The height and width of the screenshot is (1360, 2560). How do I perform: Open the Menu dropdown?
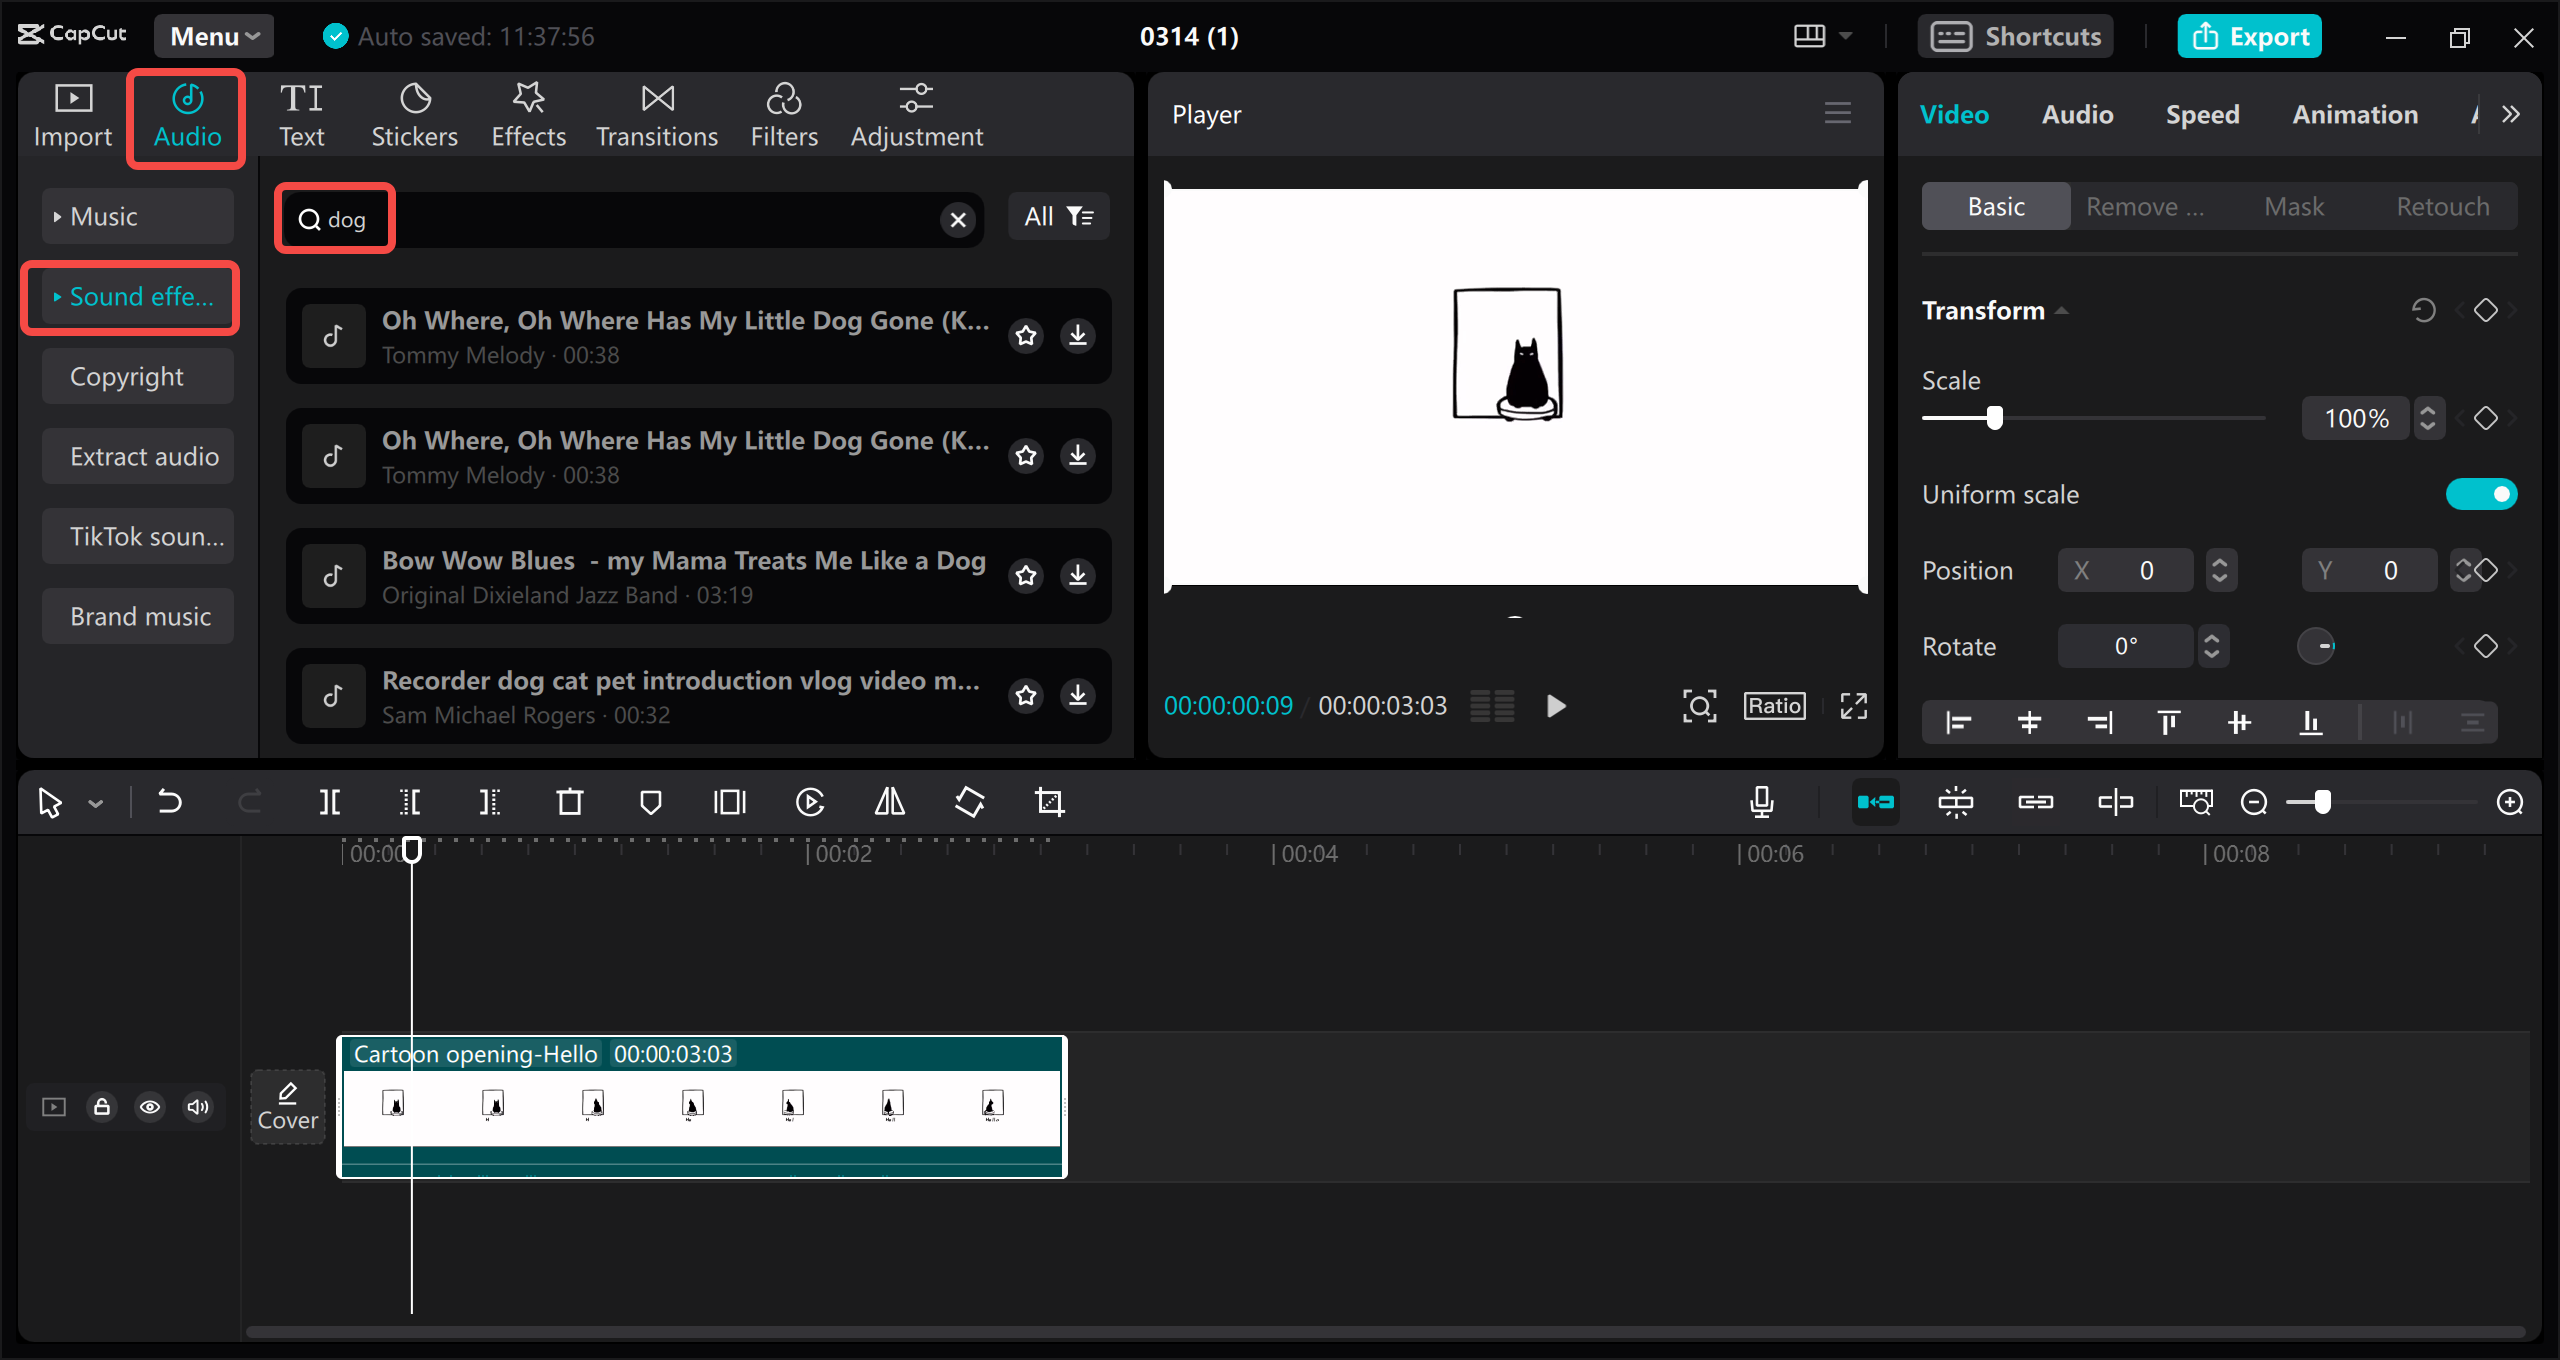[212, 36]
